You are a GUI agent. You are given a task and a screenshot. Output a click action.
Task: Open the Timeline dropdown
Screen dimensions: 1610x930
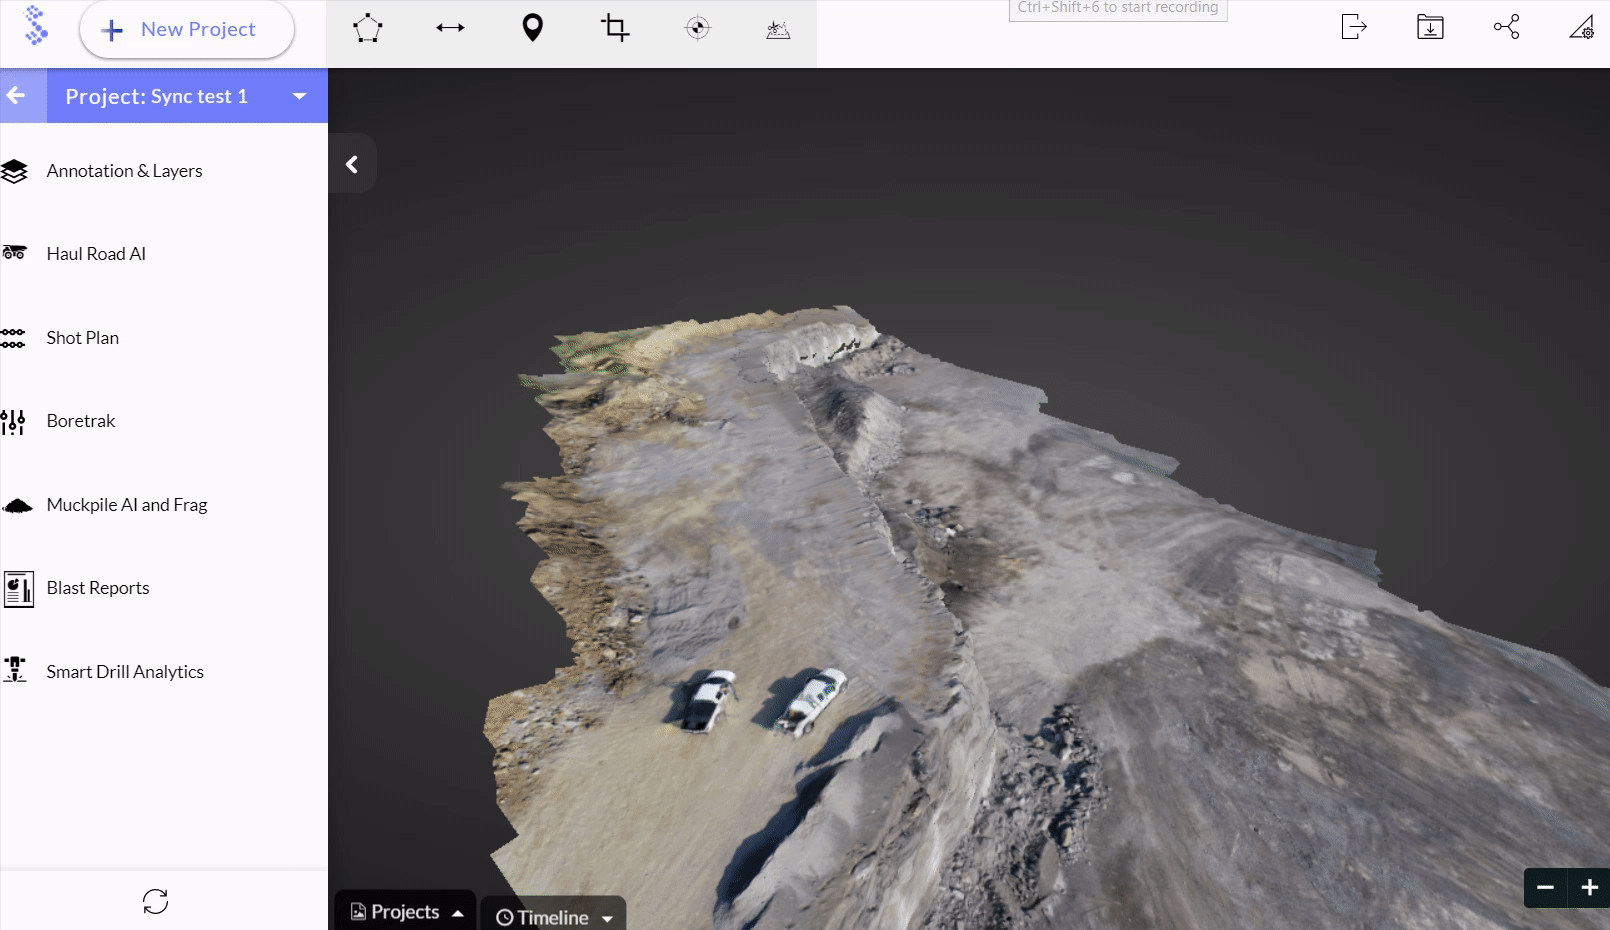[554, 917]
